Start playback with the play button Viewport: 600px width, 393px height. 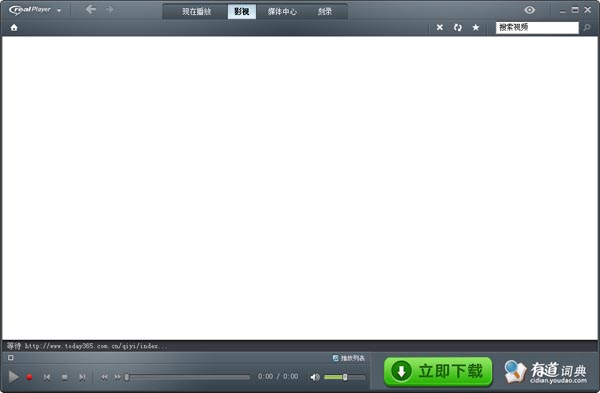click(14, 377)
